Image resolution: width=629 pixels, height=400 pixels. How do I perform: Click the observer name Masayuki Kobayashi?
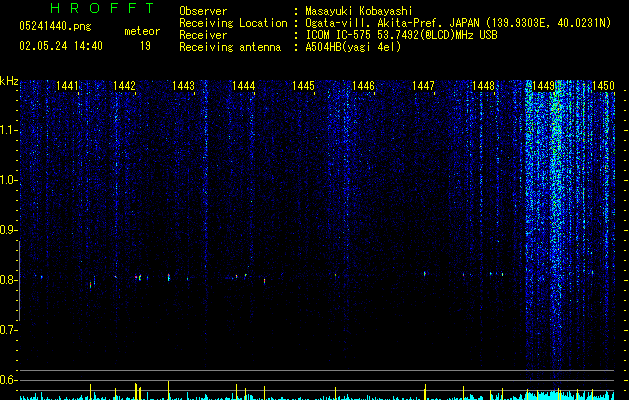[359, 11]
